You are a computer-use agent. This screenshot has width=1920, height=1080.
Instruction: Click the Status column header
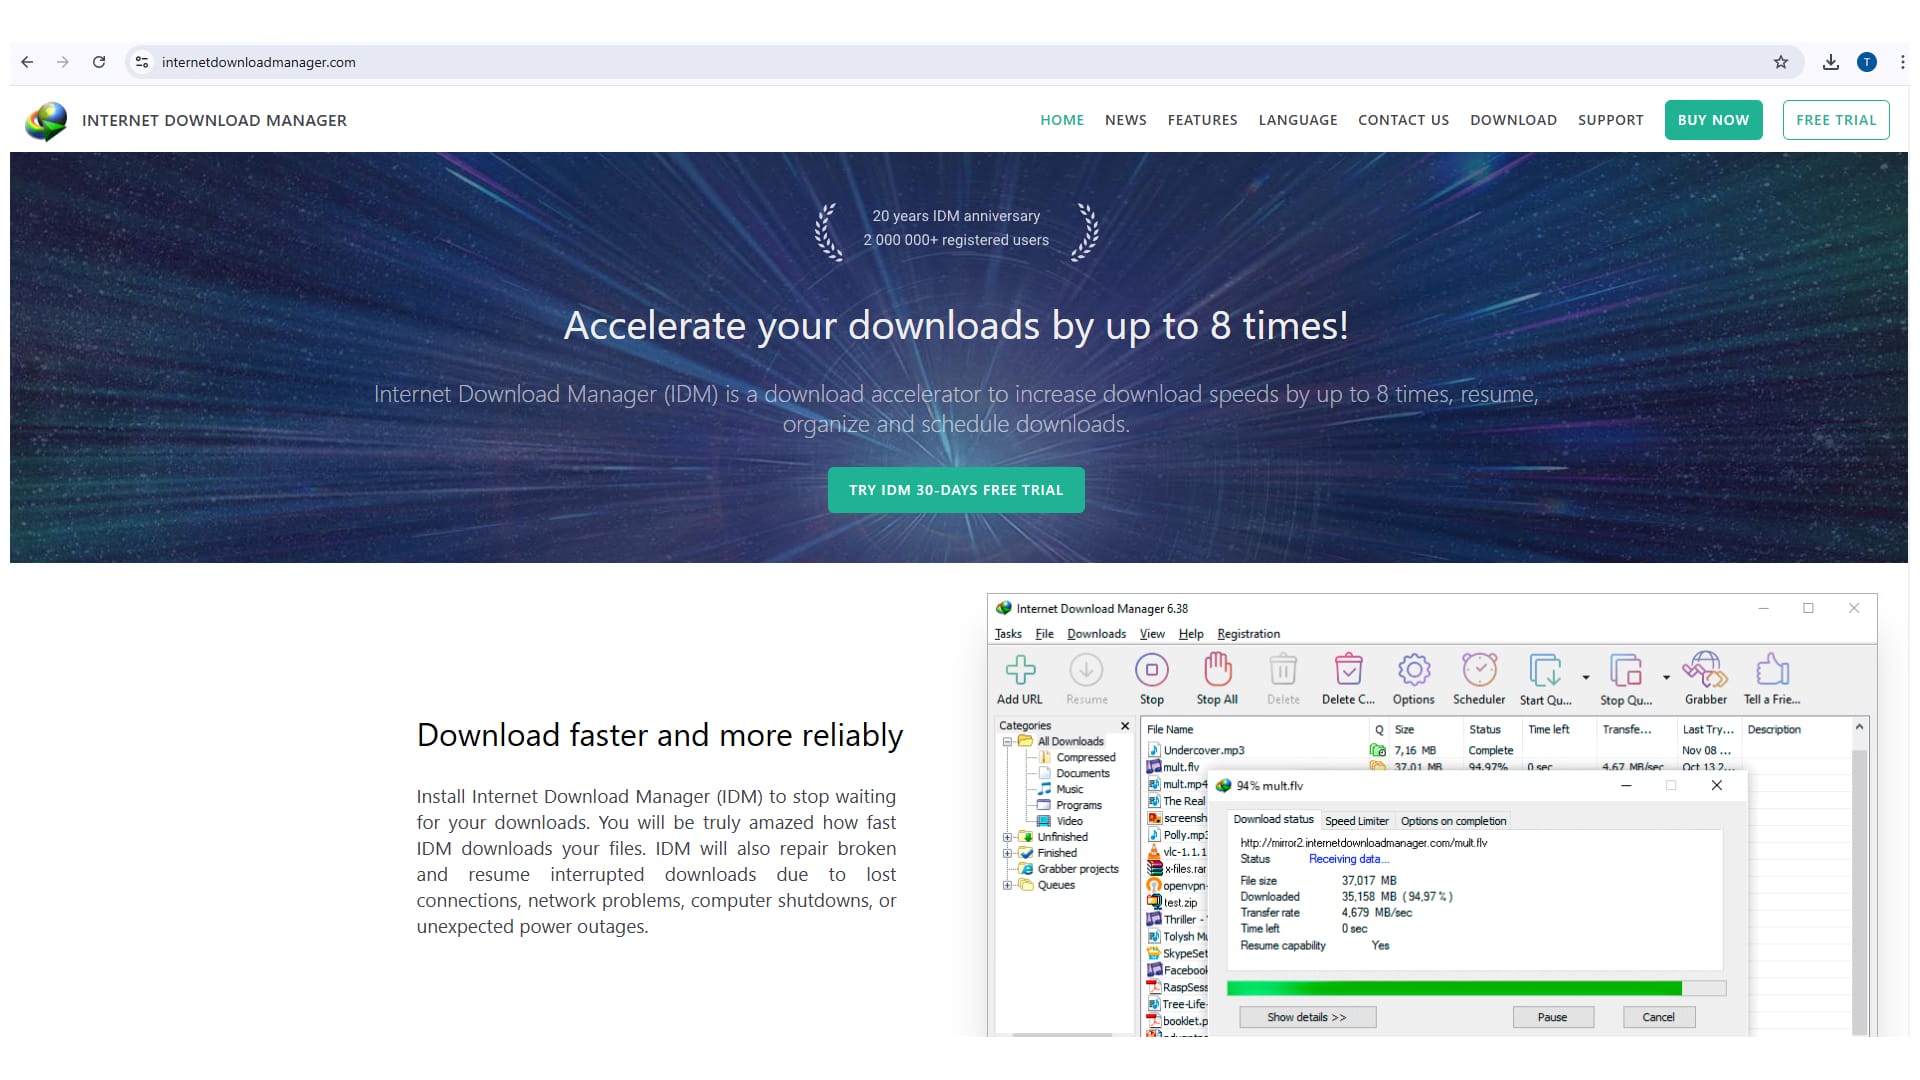pos(1491,730)
